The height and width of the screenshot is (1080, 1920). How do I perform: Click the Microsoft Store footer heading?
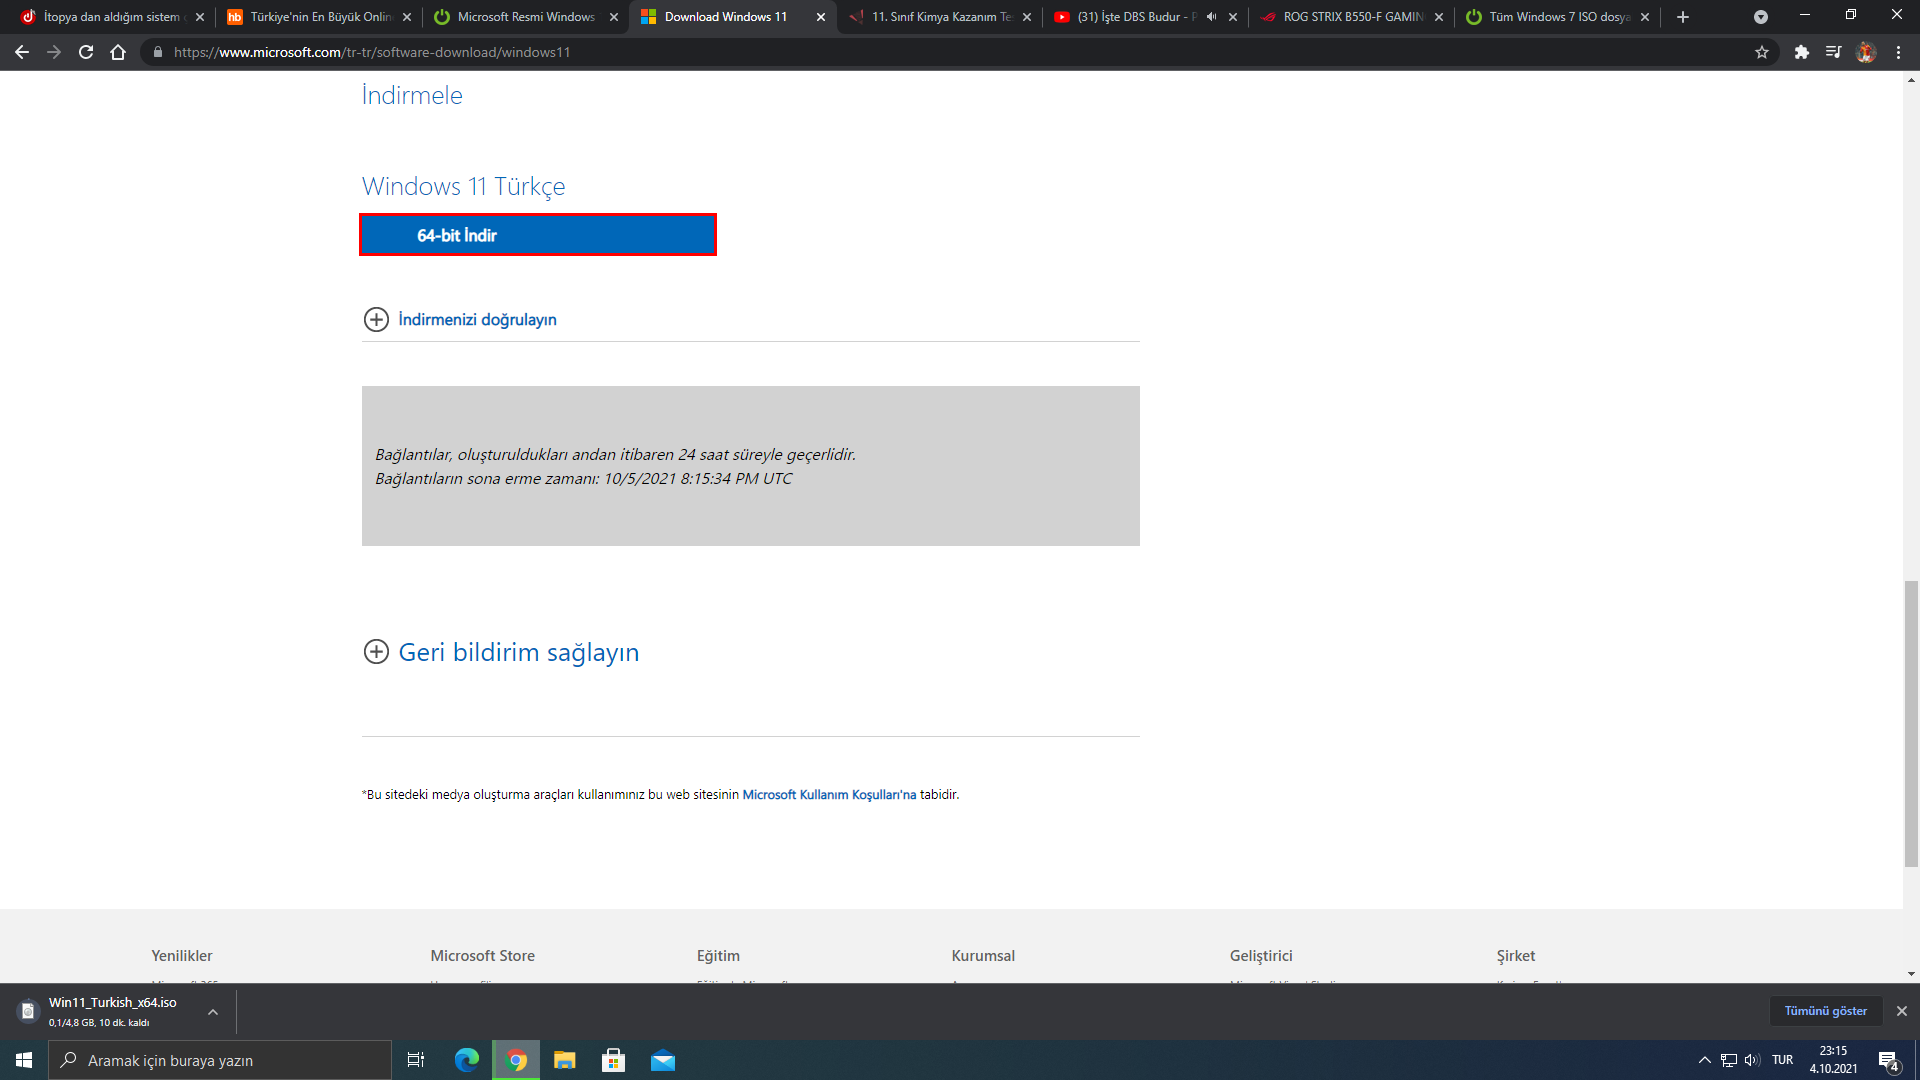click(483, 956)
